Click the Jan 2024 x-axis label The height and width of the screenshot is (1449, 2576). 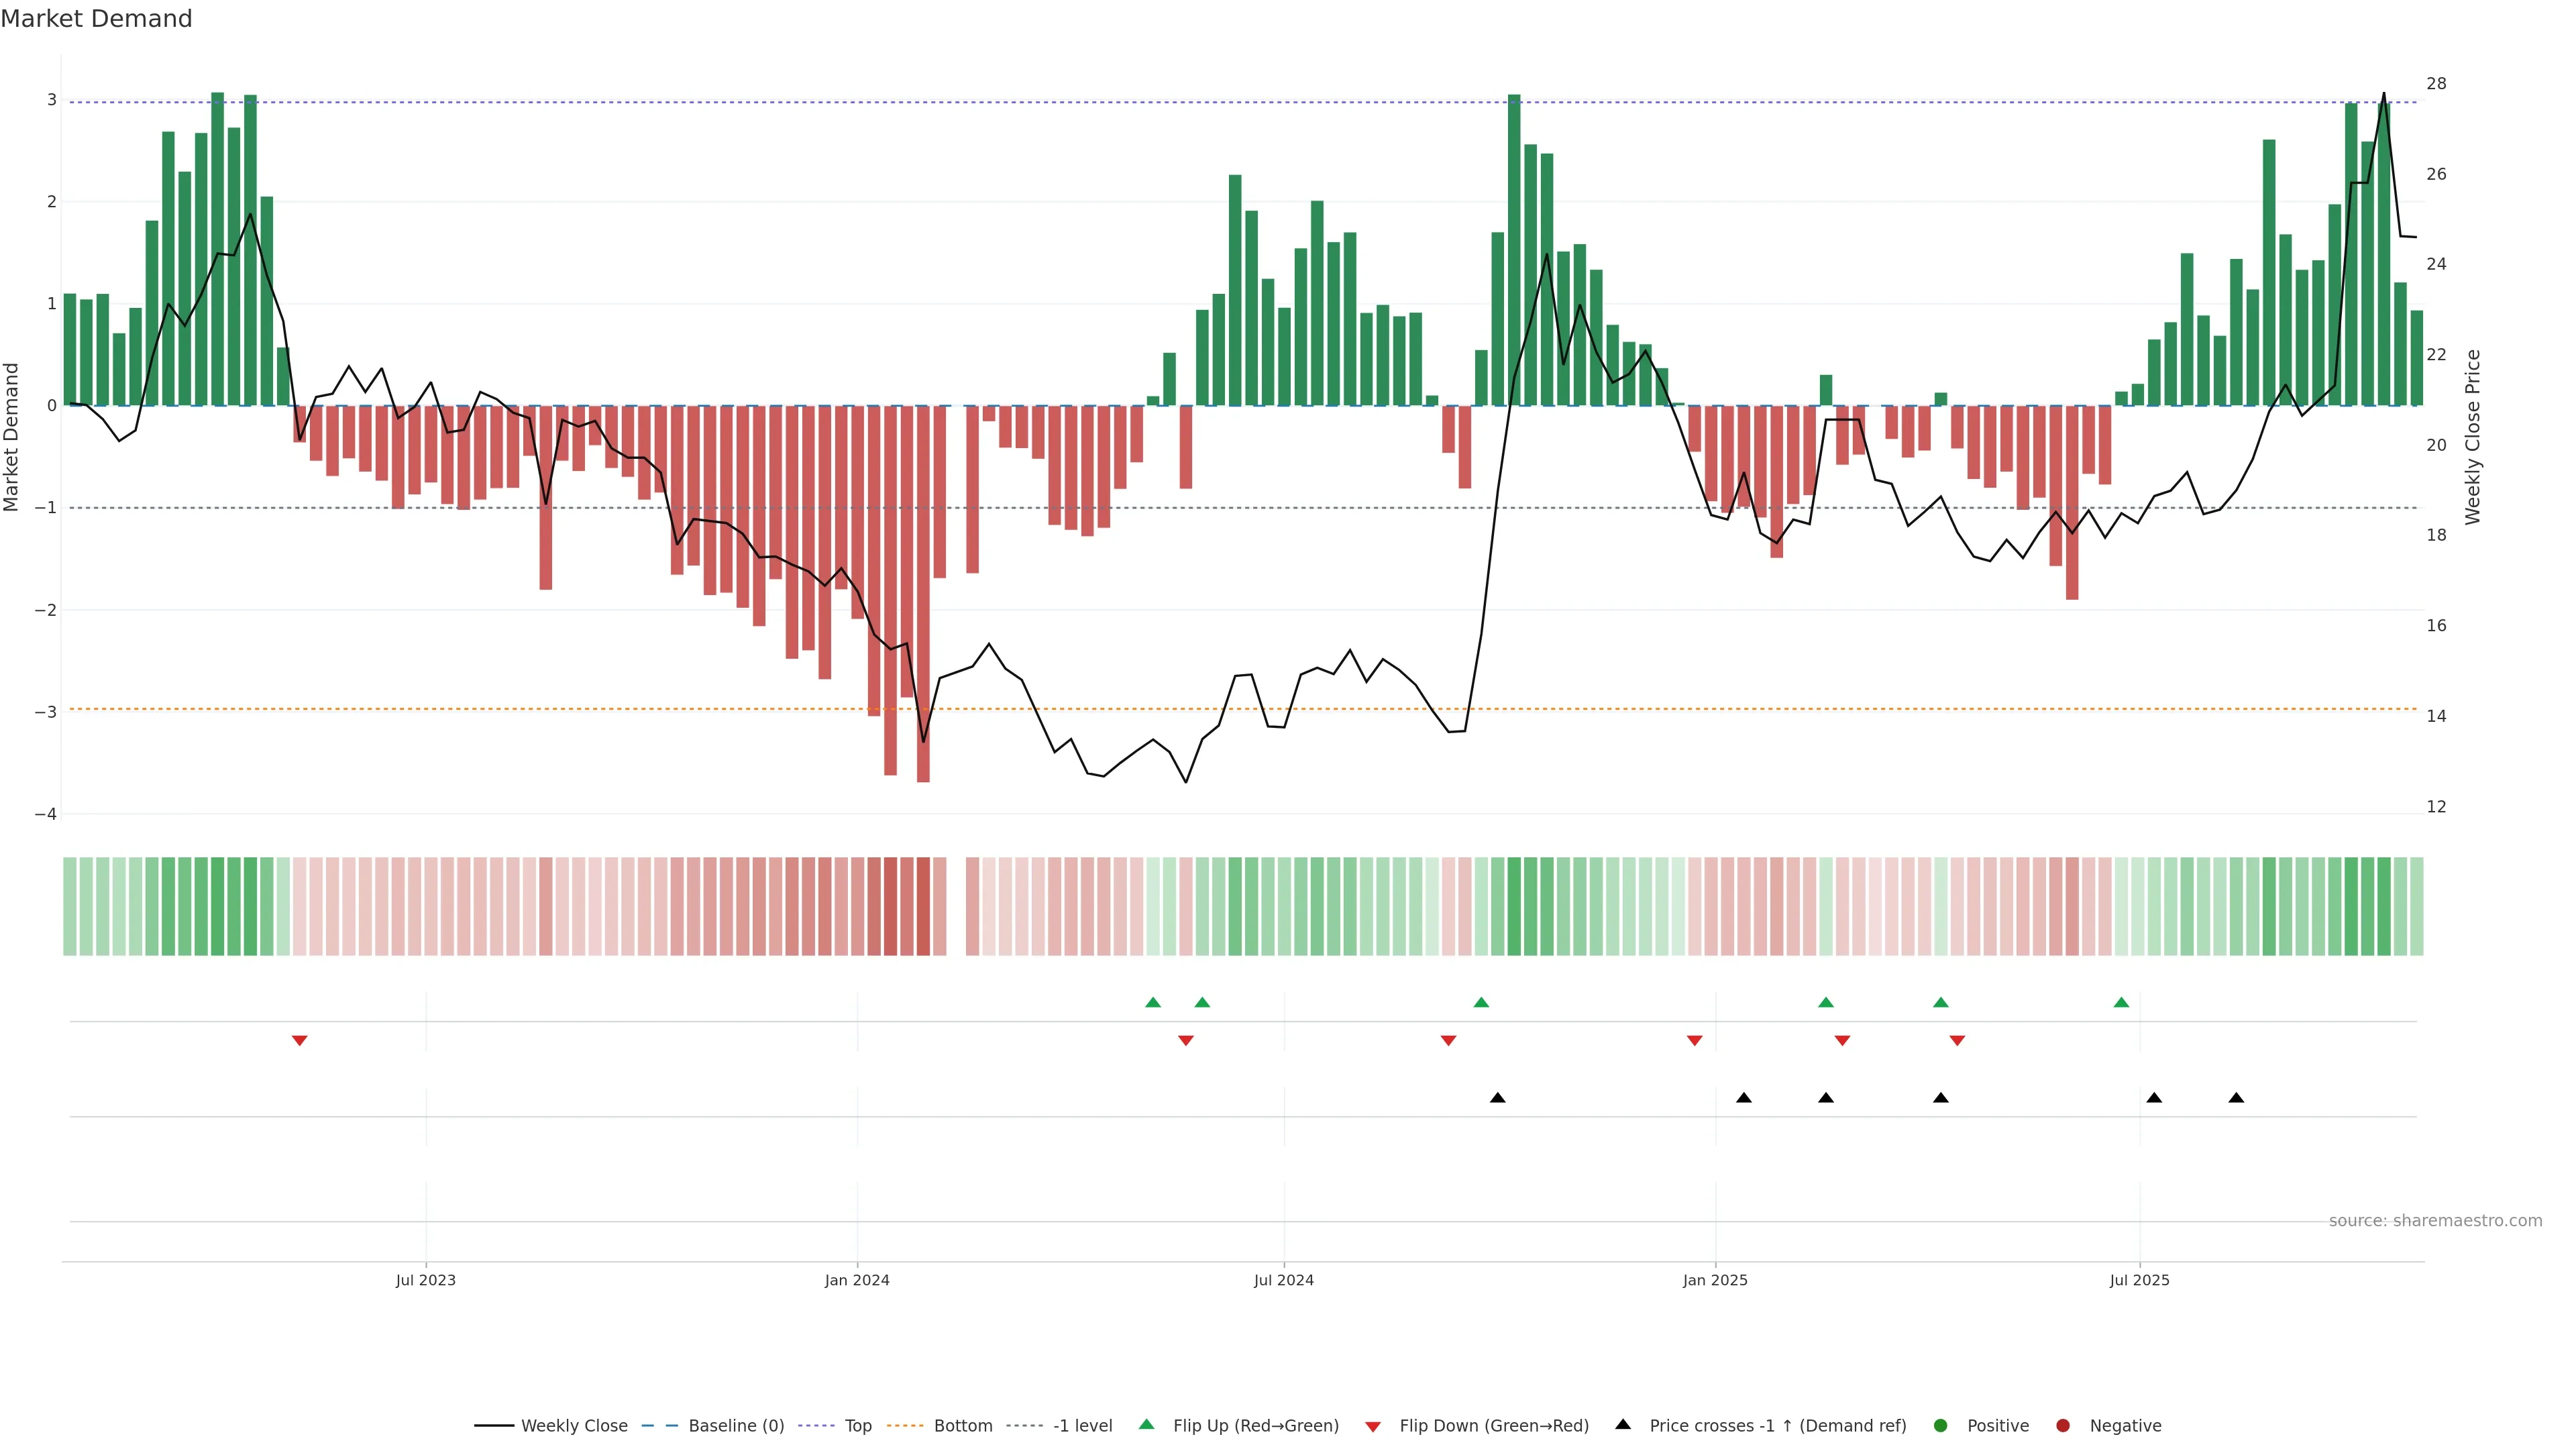click(x=857, y=1280)
